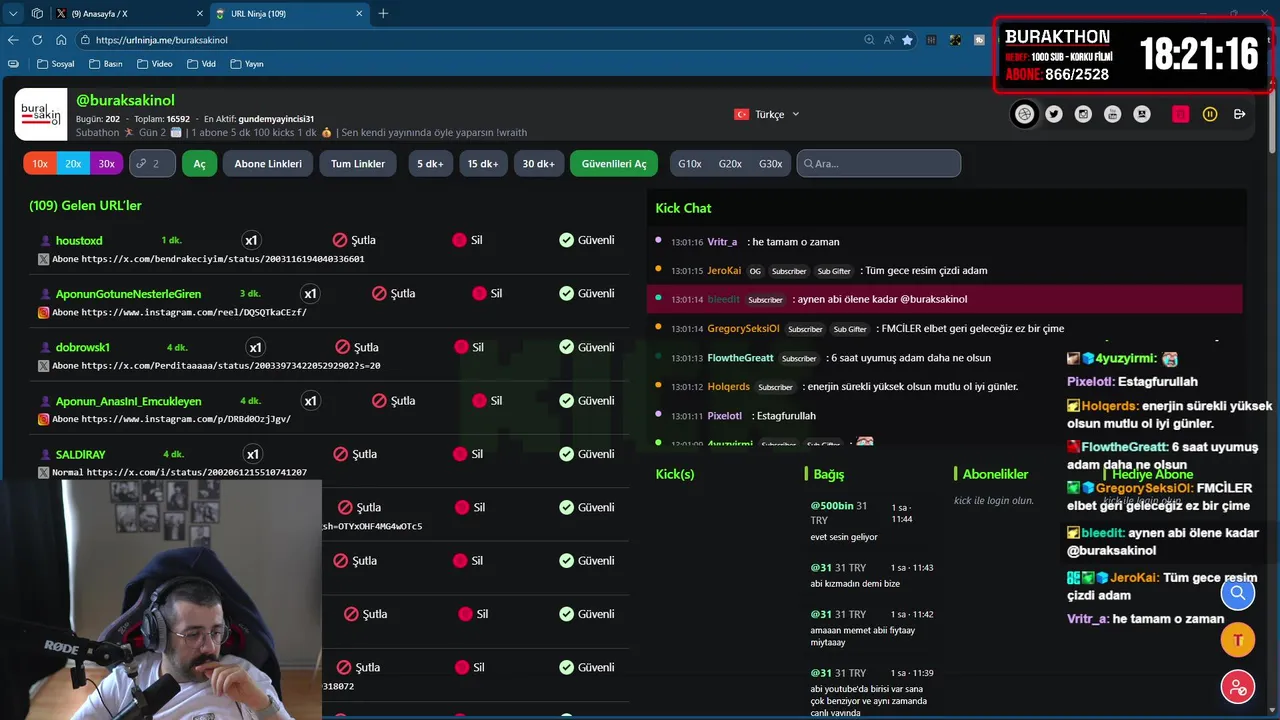Open the Twitter icon link in header
The width and height of the screenshot is (1280, 720).
pyautogui.click(x=1054, y=114)
